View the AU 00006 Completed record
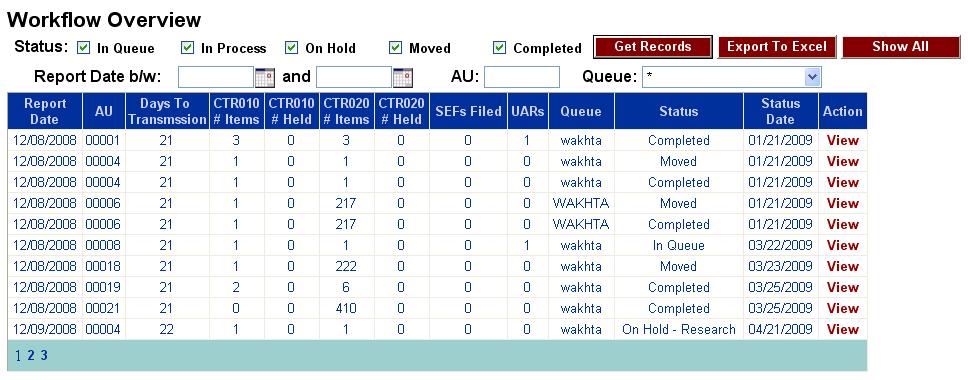The image size is (968, 380). tap(843, 225)
